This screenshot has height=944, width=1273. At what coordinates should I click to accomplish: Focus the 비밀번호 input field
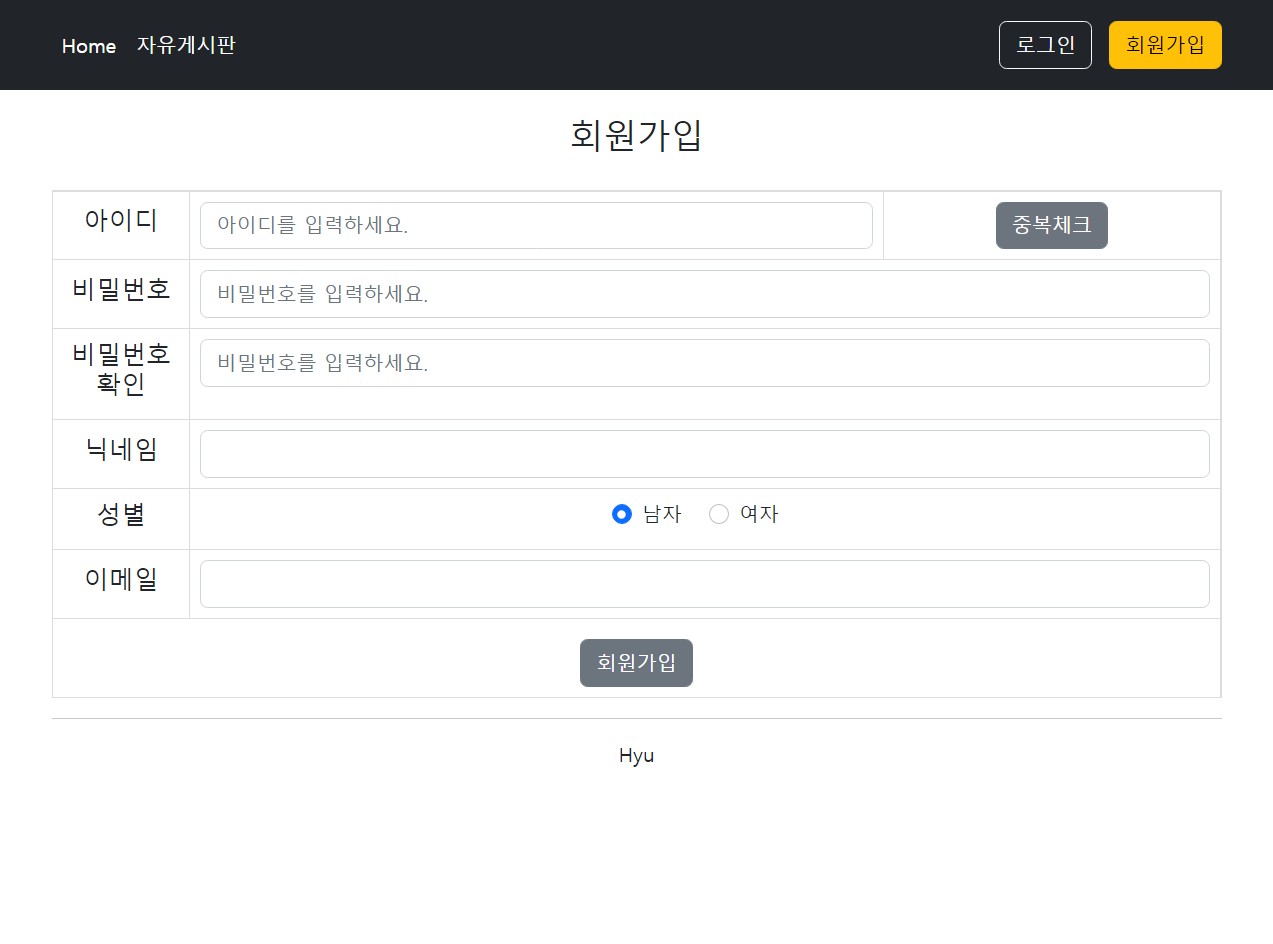[705, 294]
